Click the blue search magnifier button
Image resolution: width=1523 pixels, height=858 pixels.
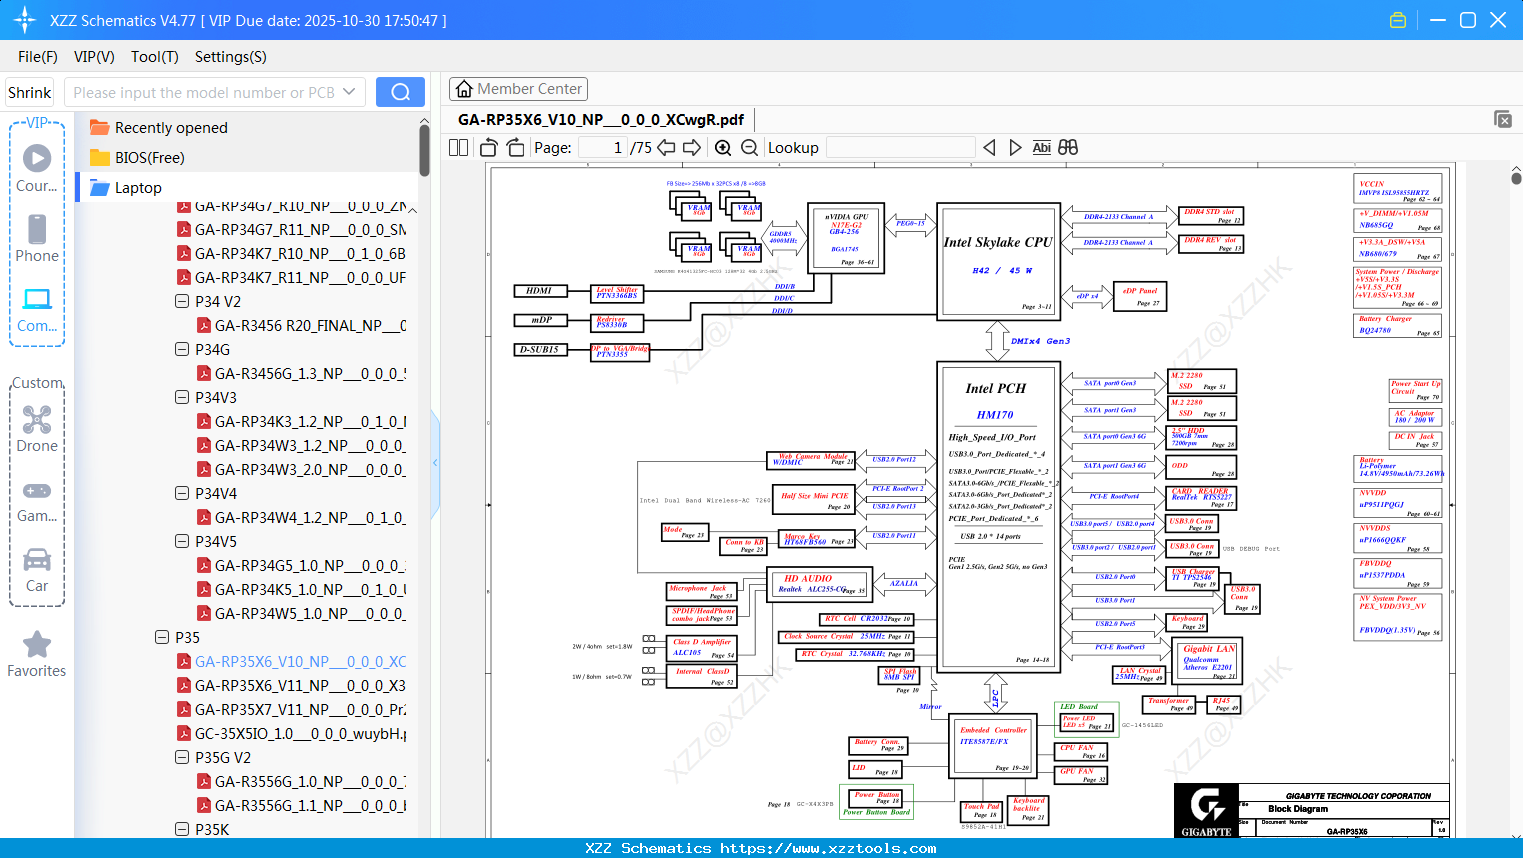pyautogui.click(x=400, y=92)
